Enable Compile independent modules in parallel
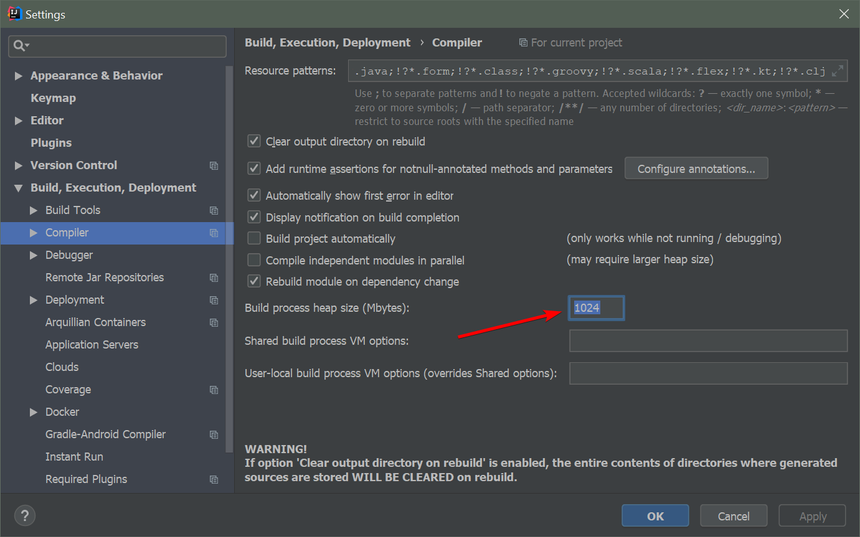This screenshot has width=860, height=537. [254, 260]
